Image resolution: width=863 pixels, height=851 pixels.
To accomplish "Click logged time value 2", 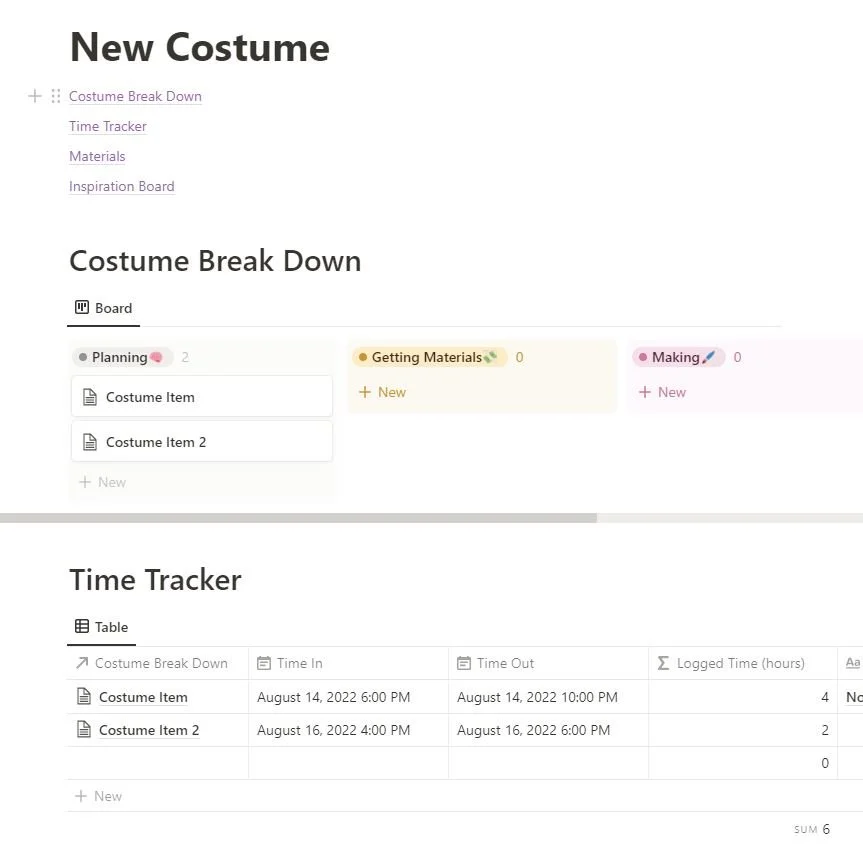I will coord(824,730).
